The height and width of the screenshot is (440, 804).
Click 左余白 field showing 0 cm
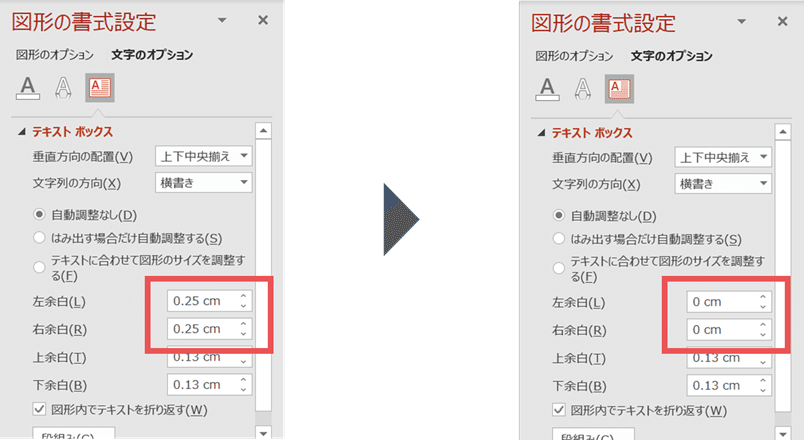(x=729, y=302)
